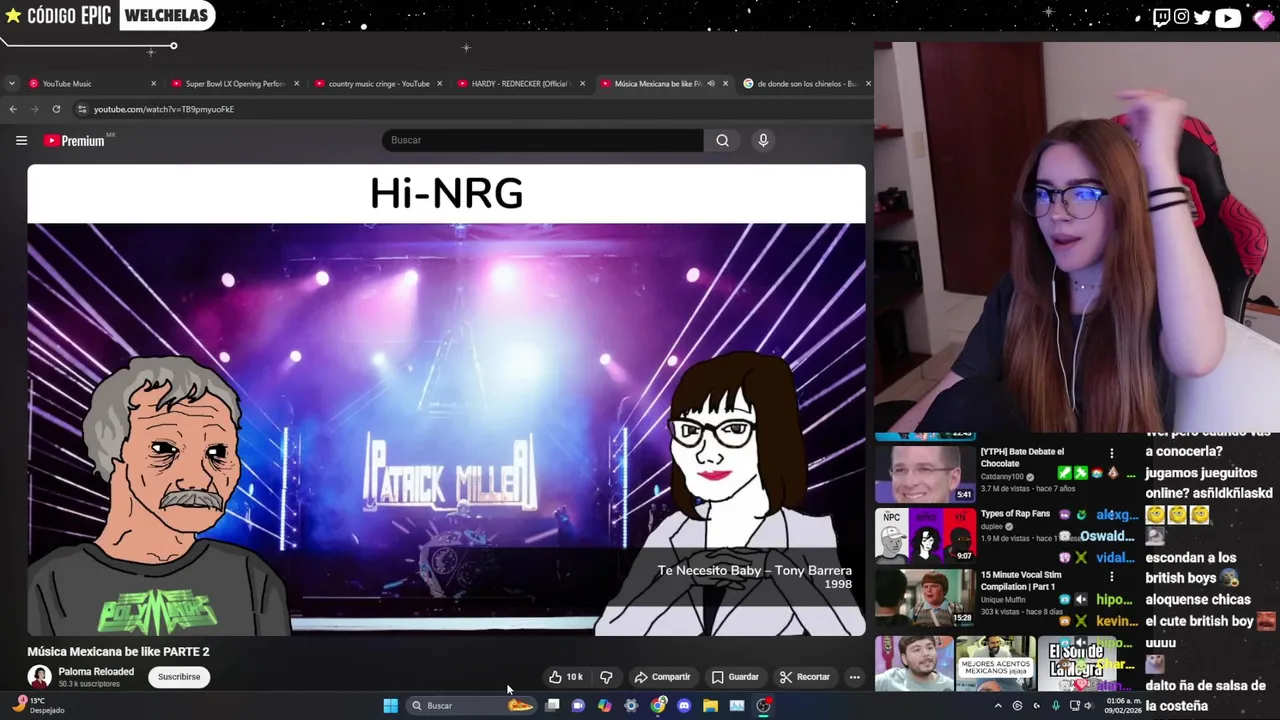The image size is (1280, 720).
Task: Save video with Guardar button
Action: tap(735, 677)
